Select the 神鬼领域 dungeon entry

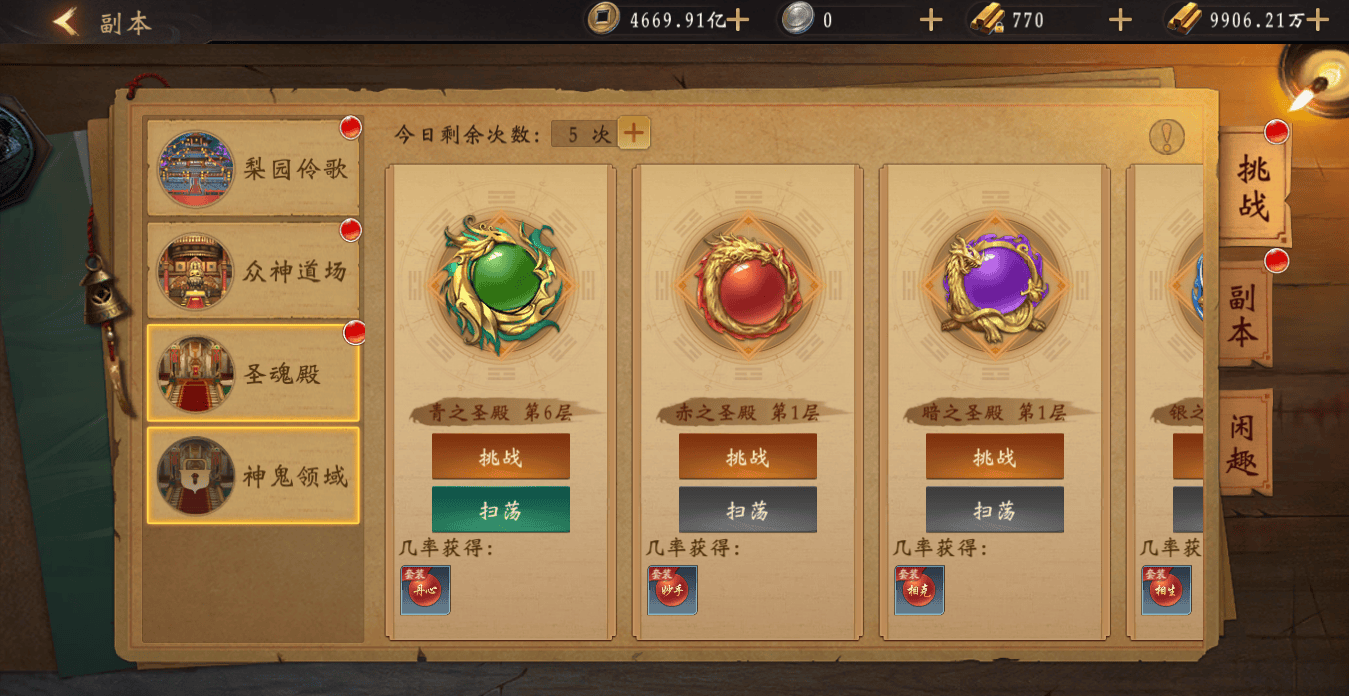pos(253,476)
